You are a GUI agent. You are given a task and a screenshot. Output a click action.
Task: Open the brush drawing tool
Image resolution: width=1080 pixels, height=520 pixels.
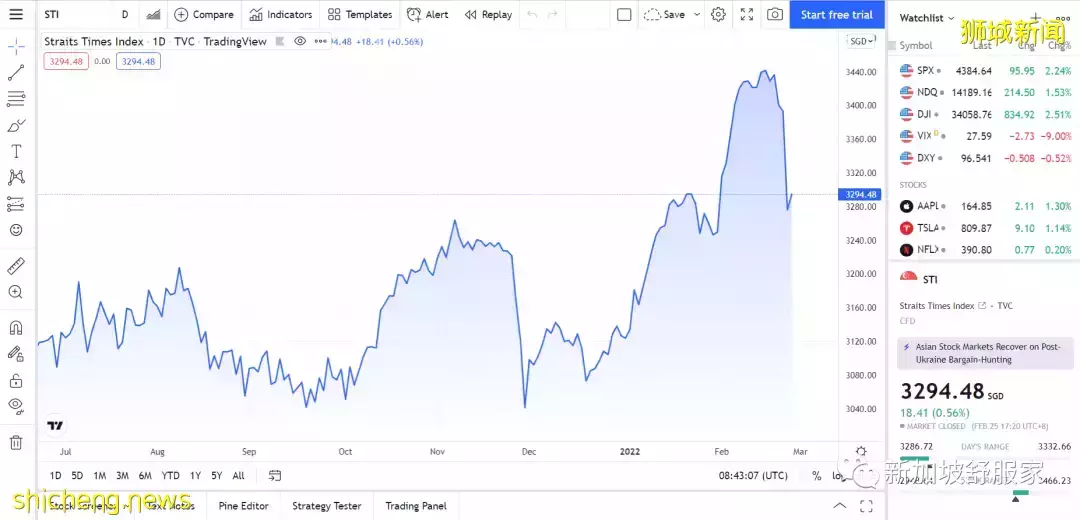(16, 125)
